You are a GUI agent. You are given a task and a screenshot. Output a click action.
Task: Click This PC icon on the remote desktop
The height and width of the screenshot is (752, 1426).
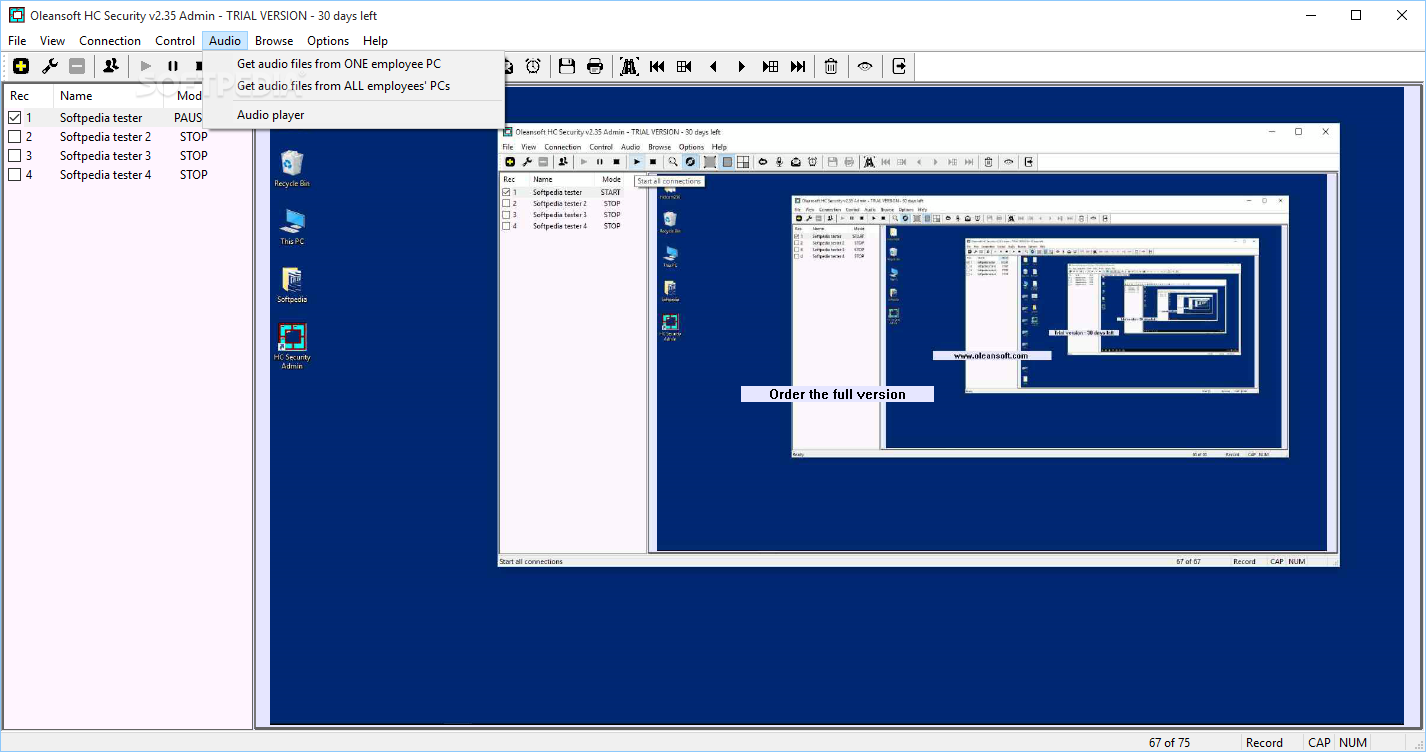tap(292, 227)
